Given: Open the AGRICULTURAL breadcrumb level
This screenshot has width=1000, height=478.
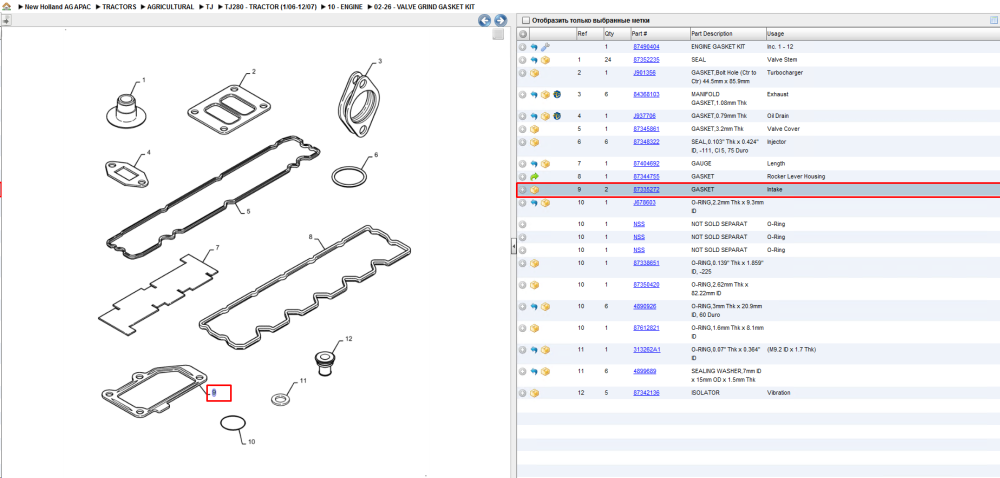Looking at the screenshot, I should pos(170,6).
